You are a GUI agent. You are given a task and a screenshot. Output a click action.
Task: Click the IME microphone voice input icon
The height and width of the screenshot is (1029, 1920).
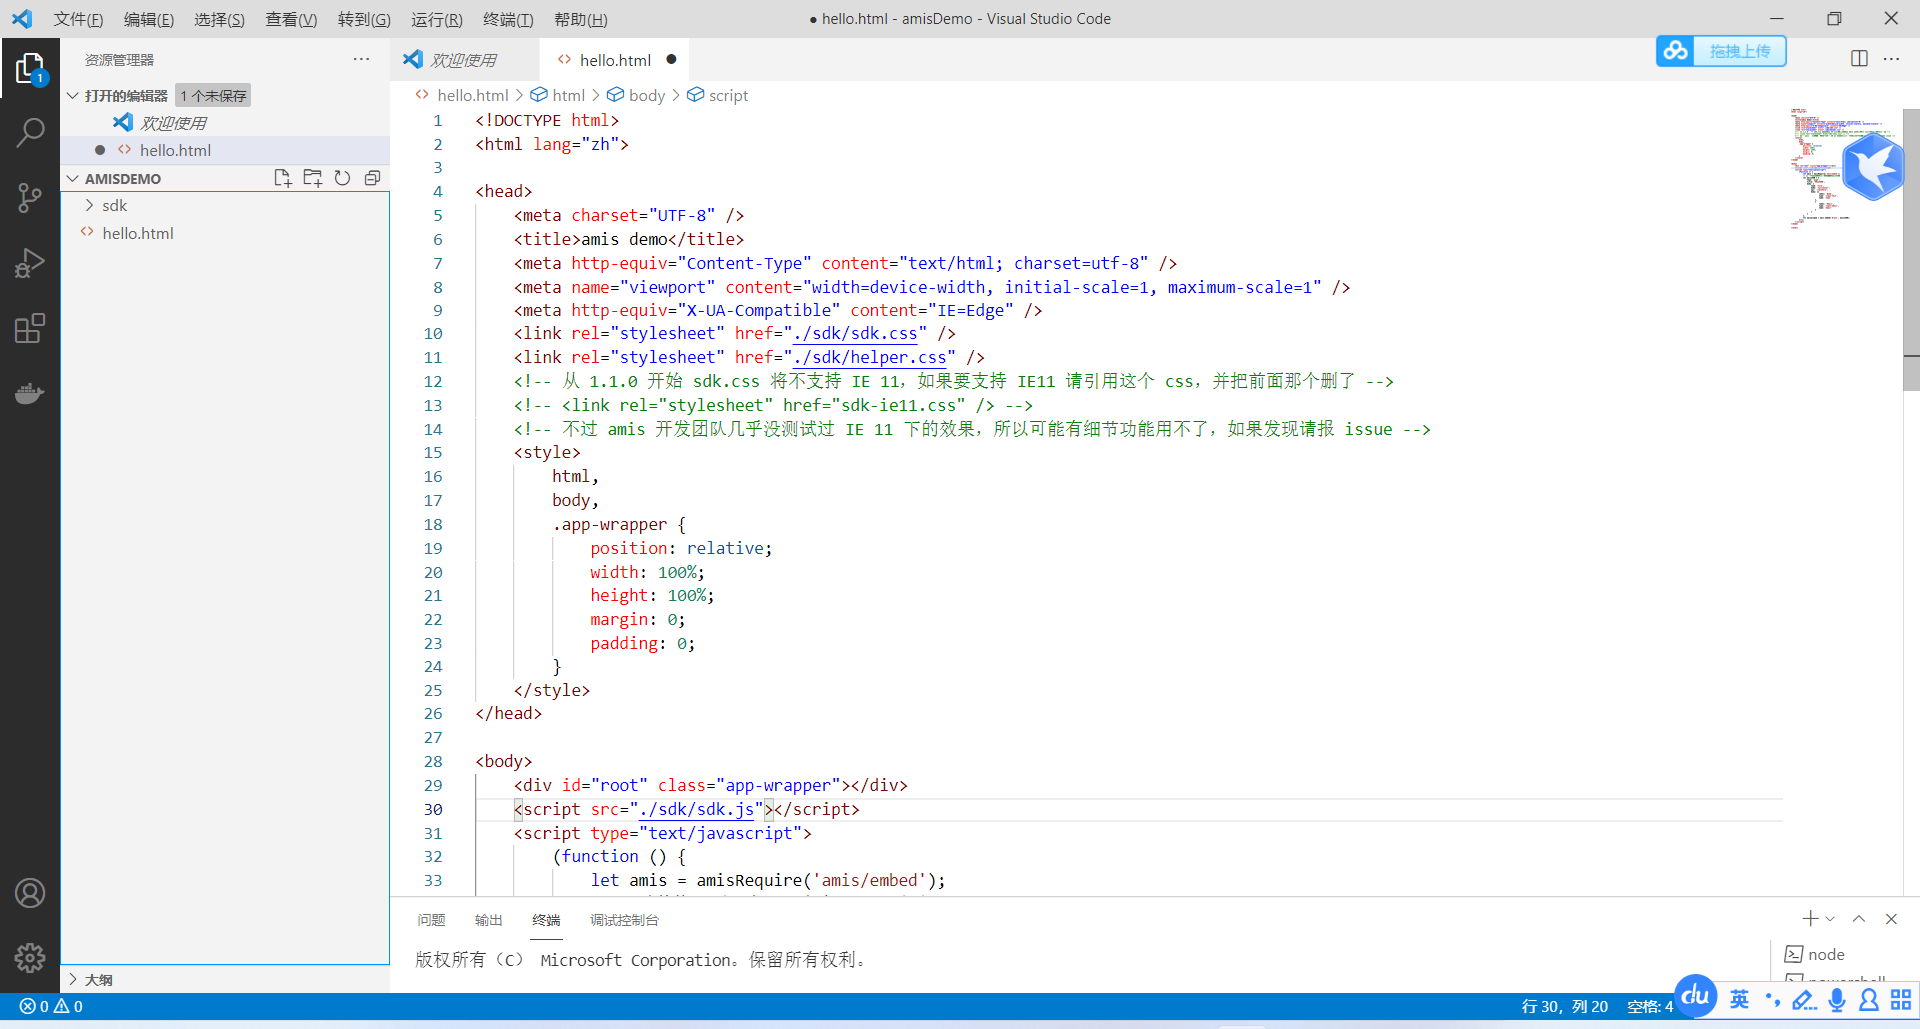tap(1836, 1000)
